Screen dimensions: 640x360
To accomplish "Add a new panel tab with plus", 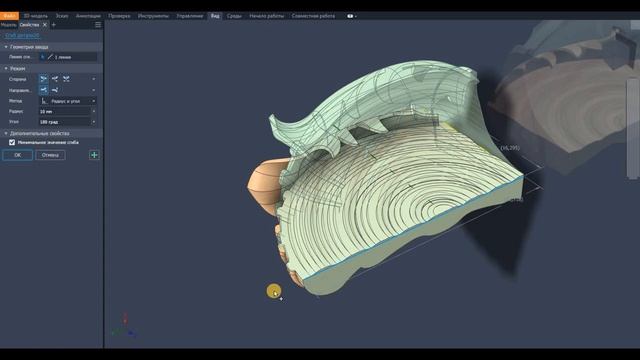I will point(53,25).
